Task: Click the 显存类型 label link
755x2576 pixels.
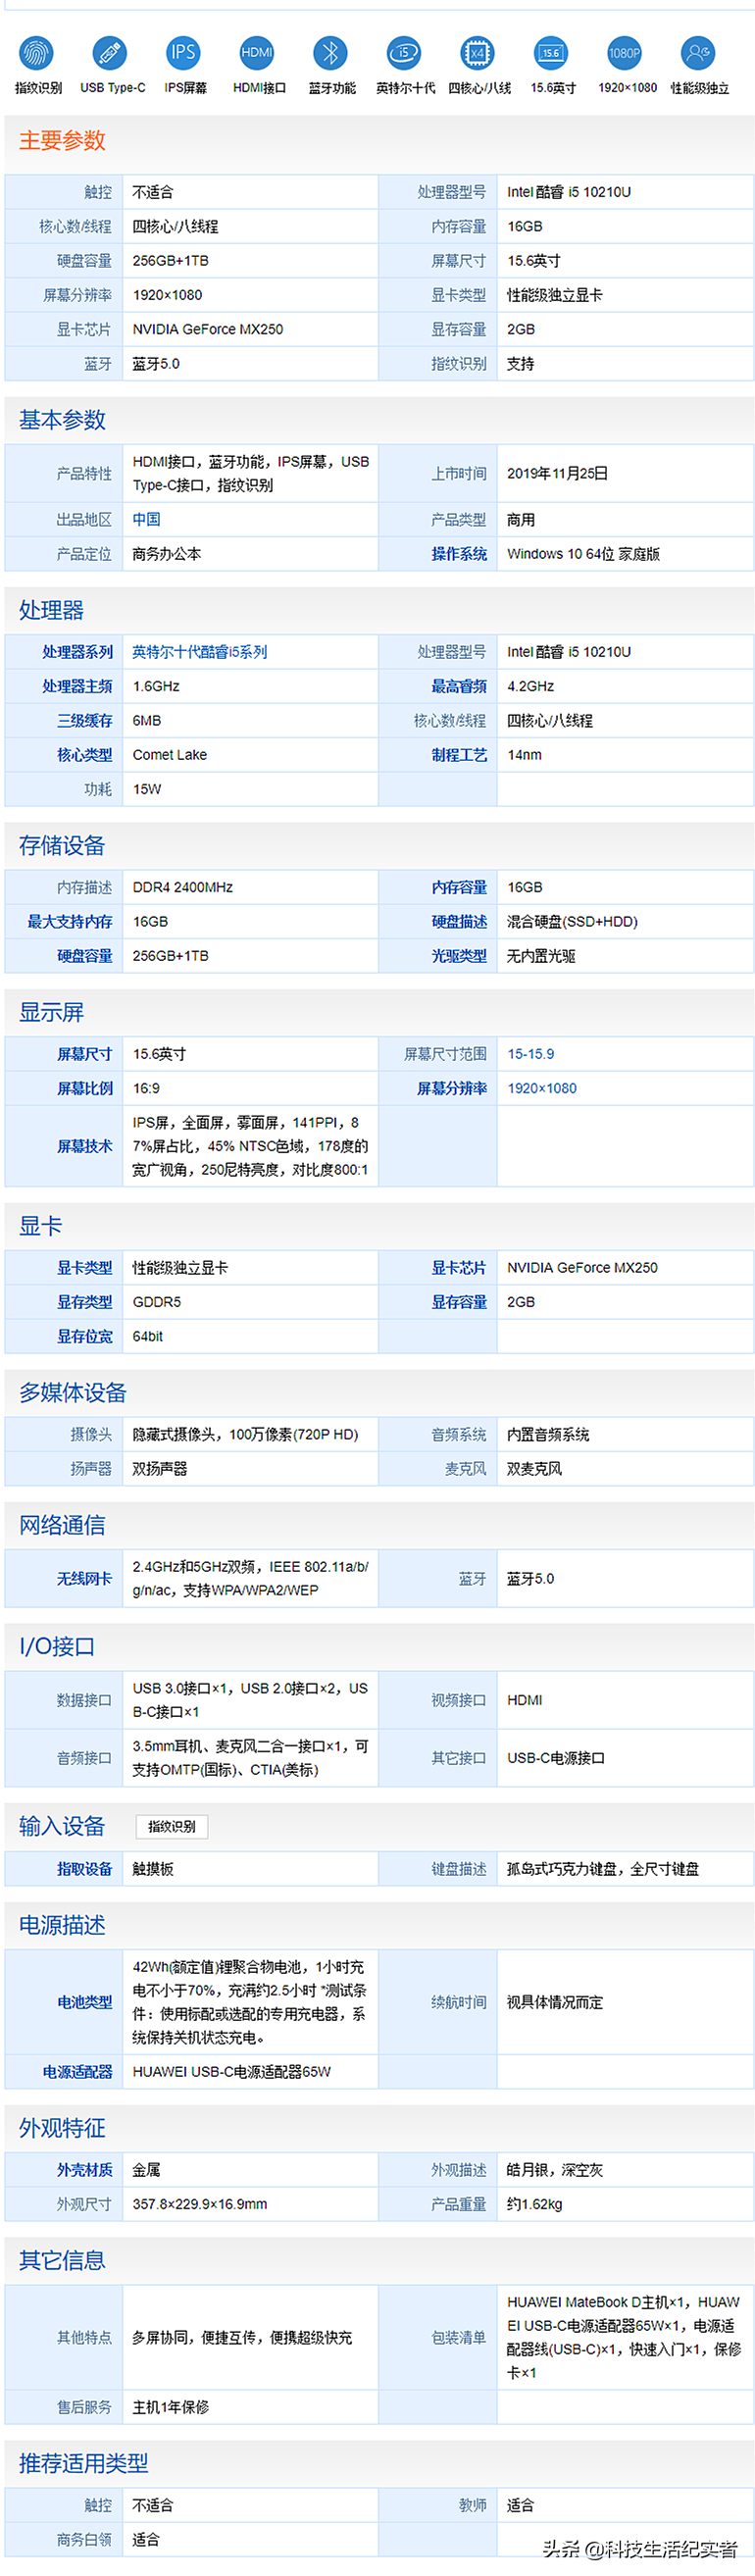Action: tap(84, 1302)
